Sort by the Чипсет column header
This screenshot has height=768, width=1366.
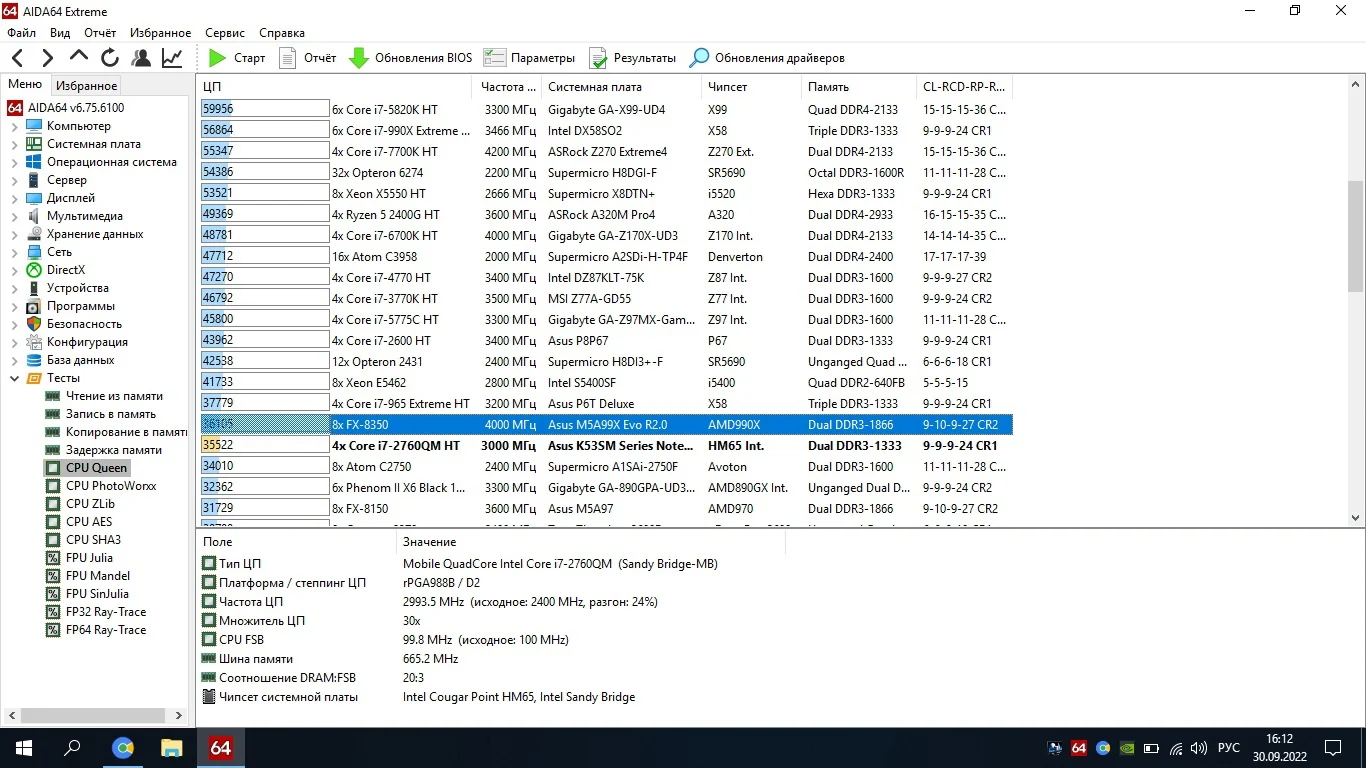tap(751, 87)
